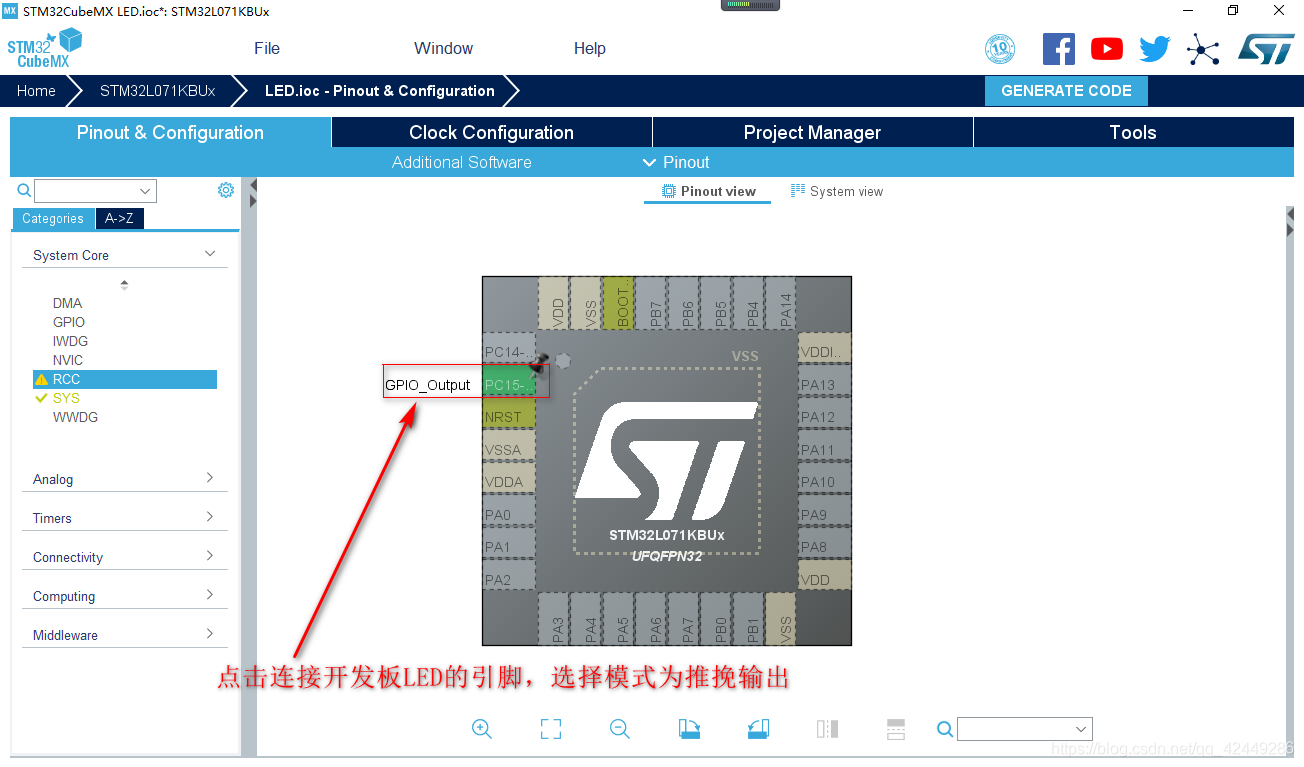This screenshot has height=767, width=1304.
Task: Select the Pinout view tab
Action: 708,191
